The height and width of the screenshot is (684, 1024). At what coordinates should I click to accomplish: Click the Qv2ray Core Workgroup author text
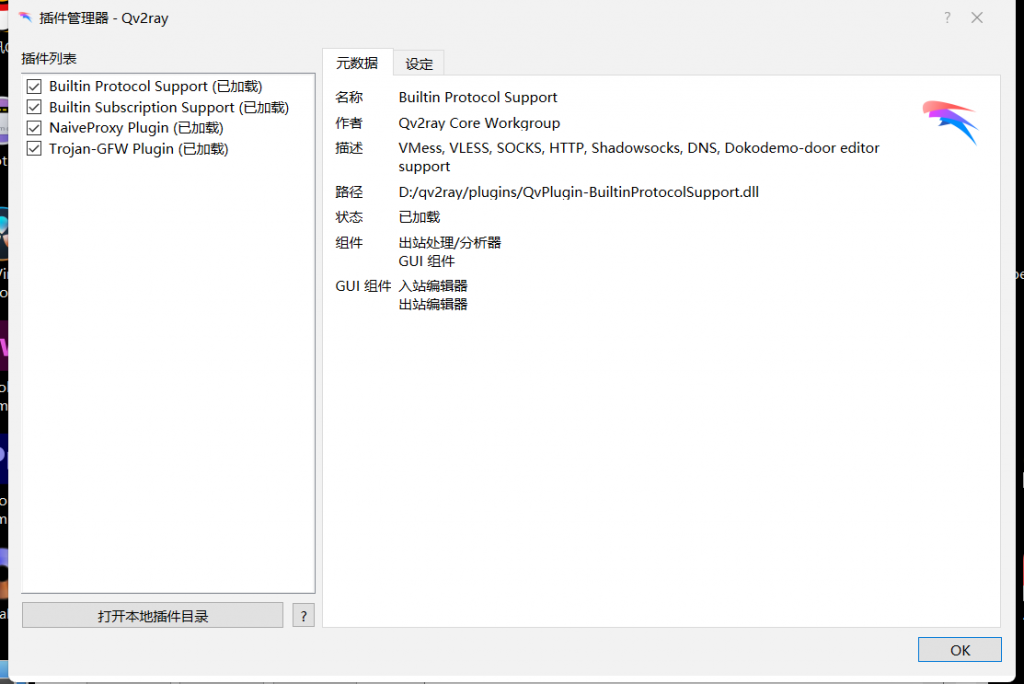tap(479, 123)
